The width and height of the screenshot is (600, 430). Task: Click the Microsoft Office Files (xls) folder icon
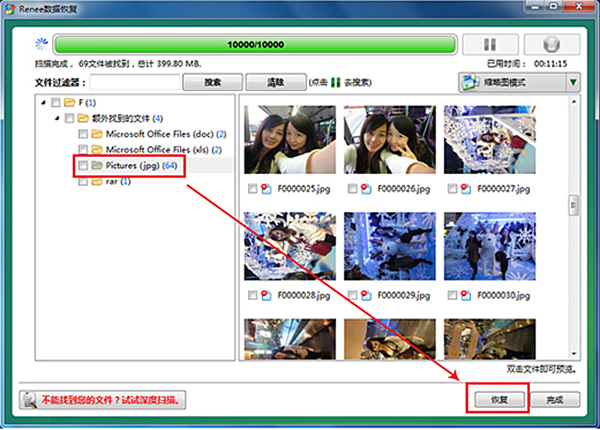pyautogui.click(x=97, y=149)
